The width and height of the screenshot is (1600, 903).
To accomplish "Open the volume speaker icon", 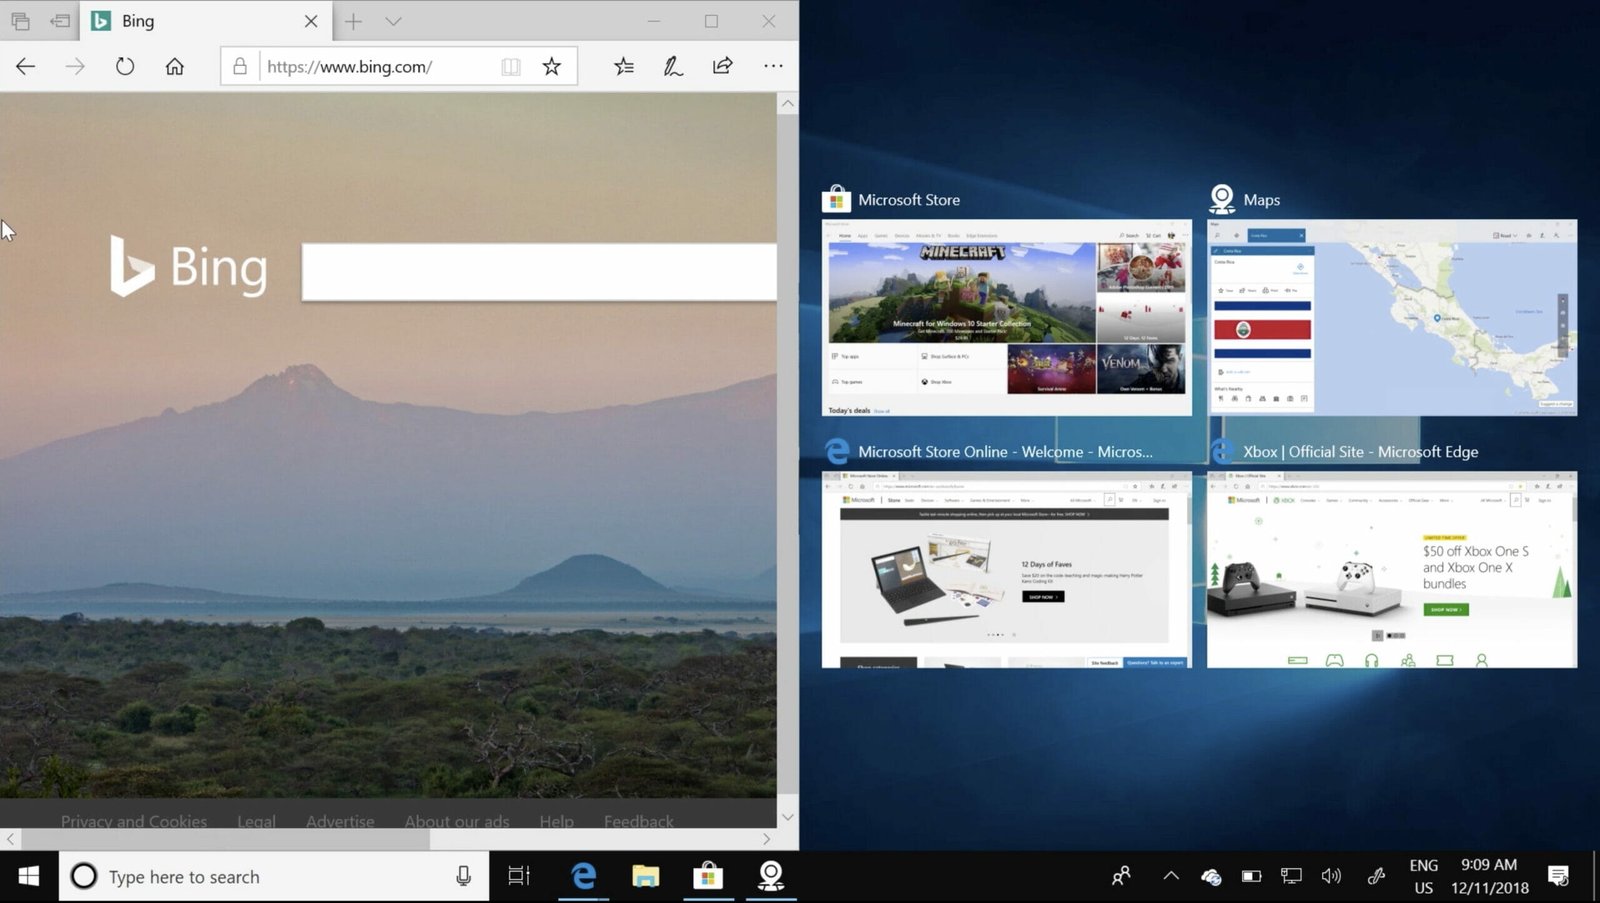I will pyautogui.click(x=1331, y=877).
